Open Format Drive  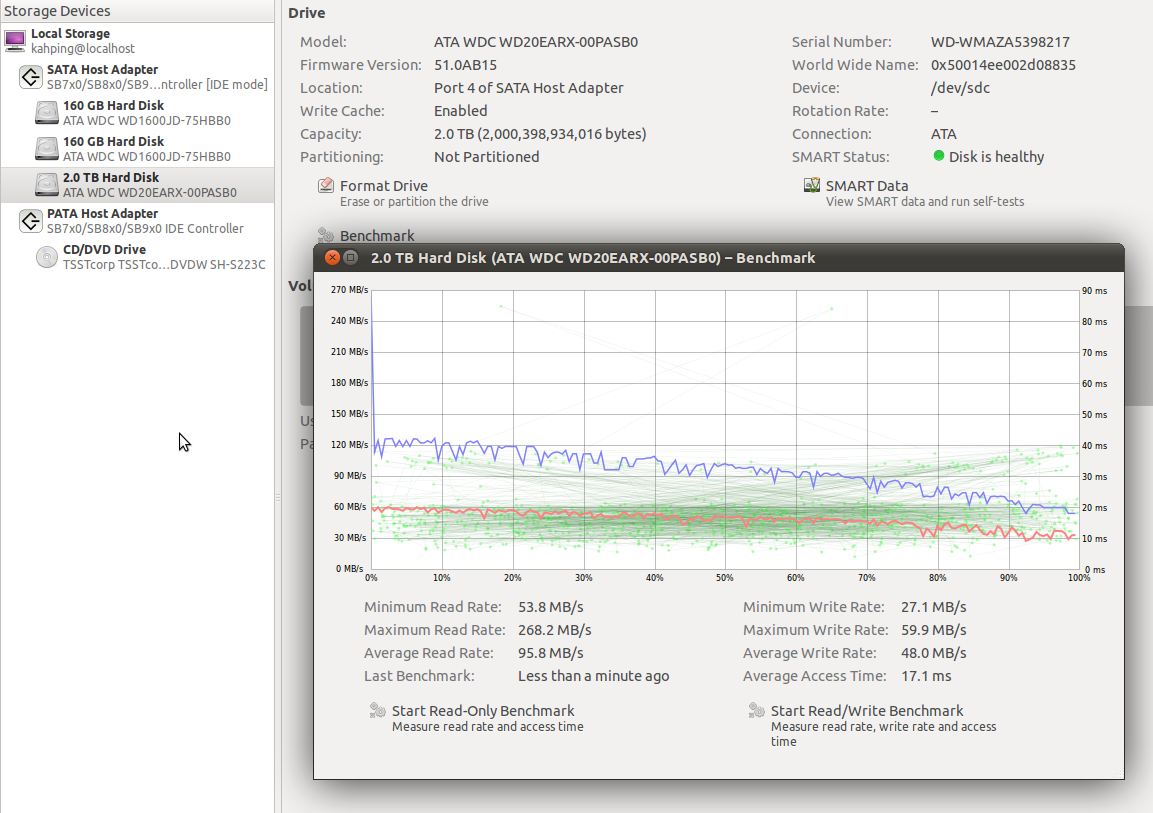(x=403, y=193)
